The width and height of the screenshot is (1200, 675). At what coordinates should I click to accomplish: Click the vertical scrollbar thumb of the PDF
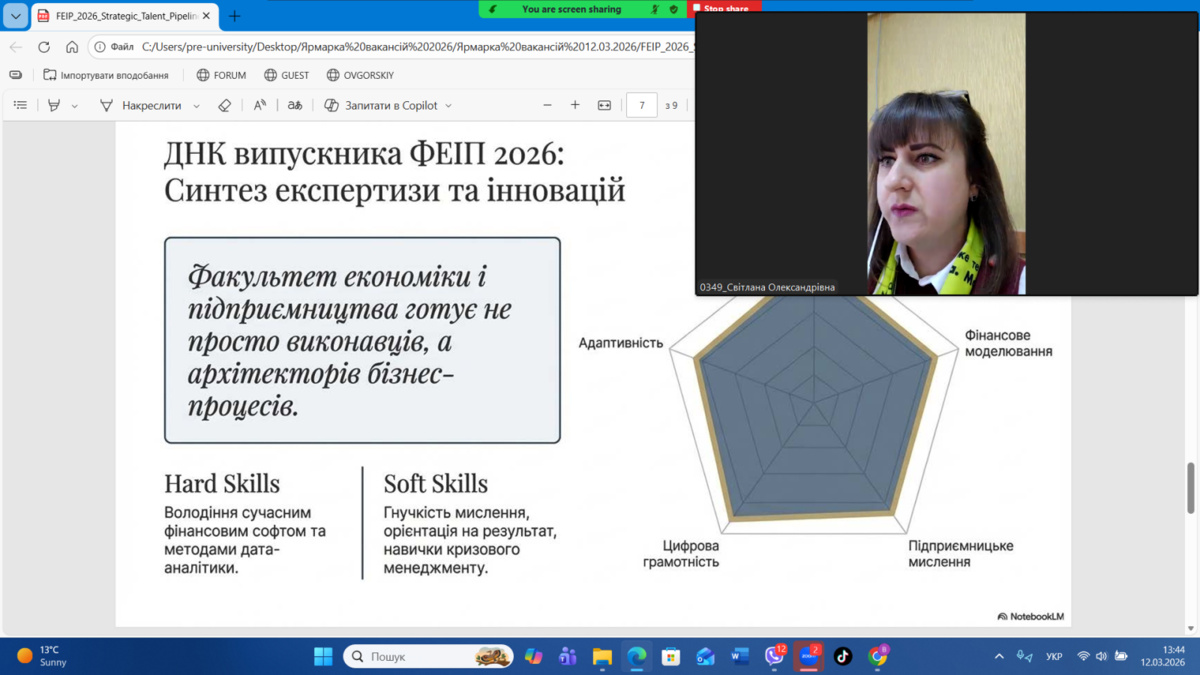1190,488
